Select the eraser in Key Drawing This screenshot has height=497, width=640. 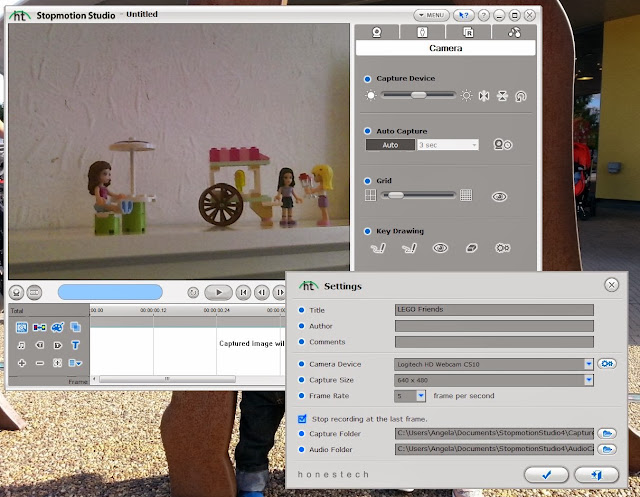tap(471, 248)
